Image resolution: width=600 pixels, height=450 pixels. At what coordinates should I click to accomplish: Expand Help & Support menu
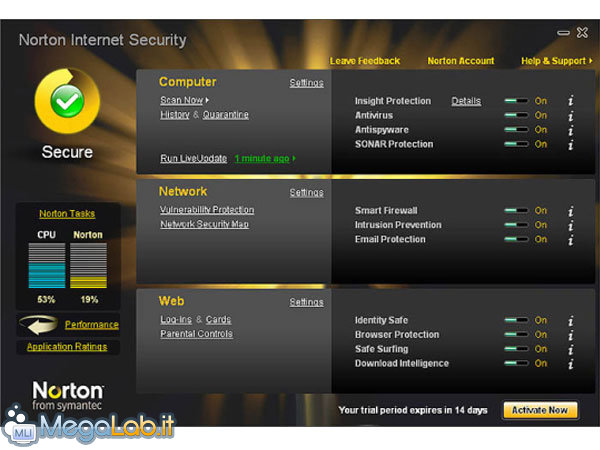(557, 61)
